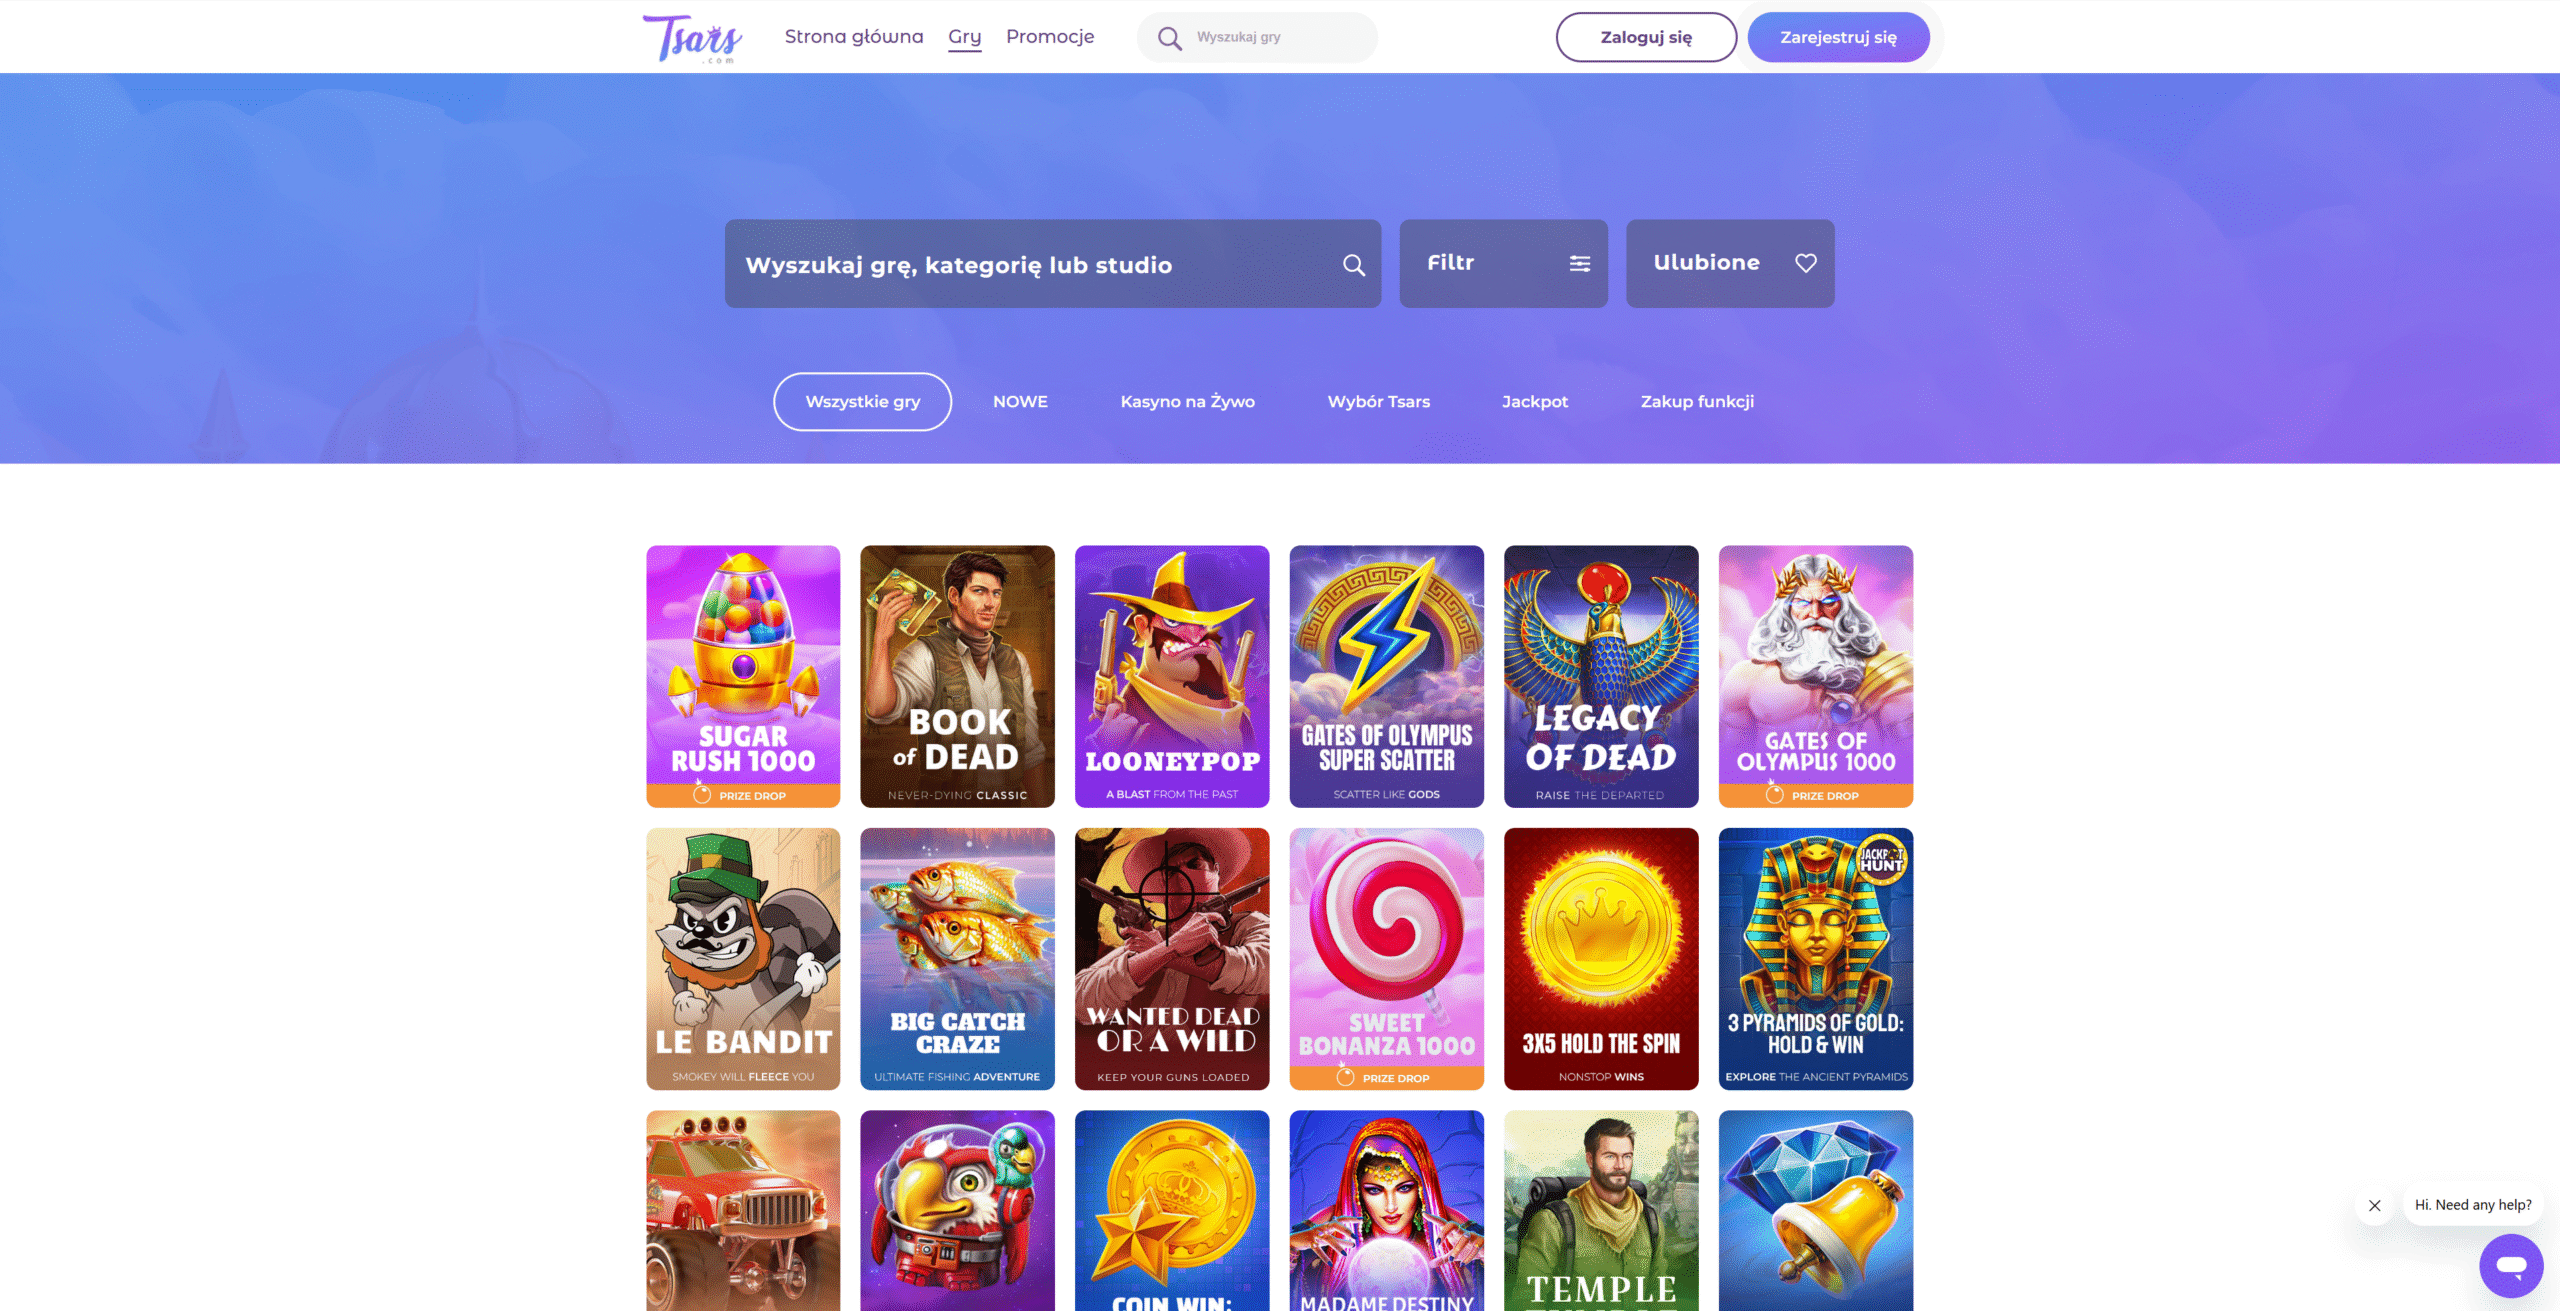Click the heart icon in Ulubione
The image size is (2560, 1311).
point(1806,263)
